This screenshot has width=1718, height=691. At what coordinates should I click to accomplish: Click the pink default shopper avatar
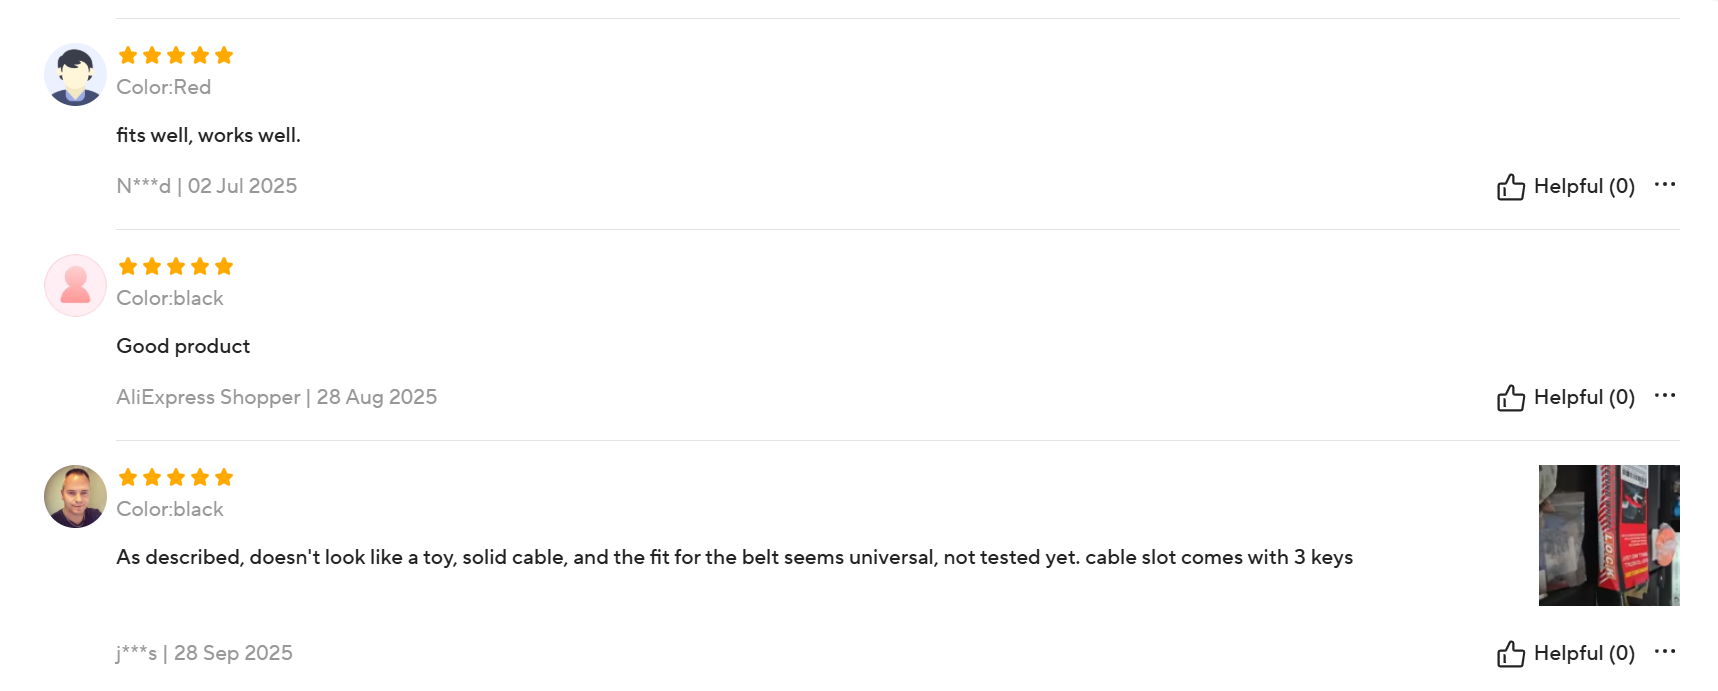coord(75,286)
